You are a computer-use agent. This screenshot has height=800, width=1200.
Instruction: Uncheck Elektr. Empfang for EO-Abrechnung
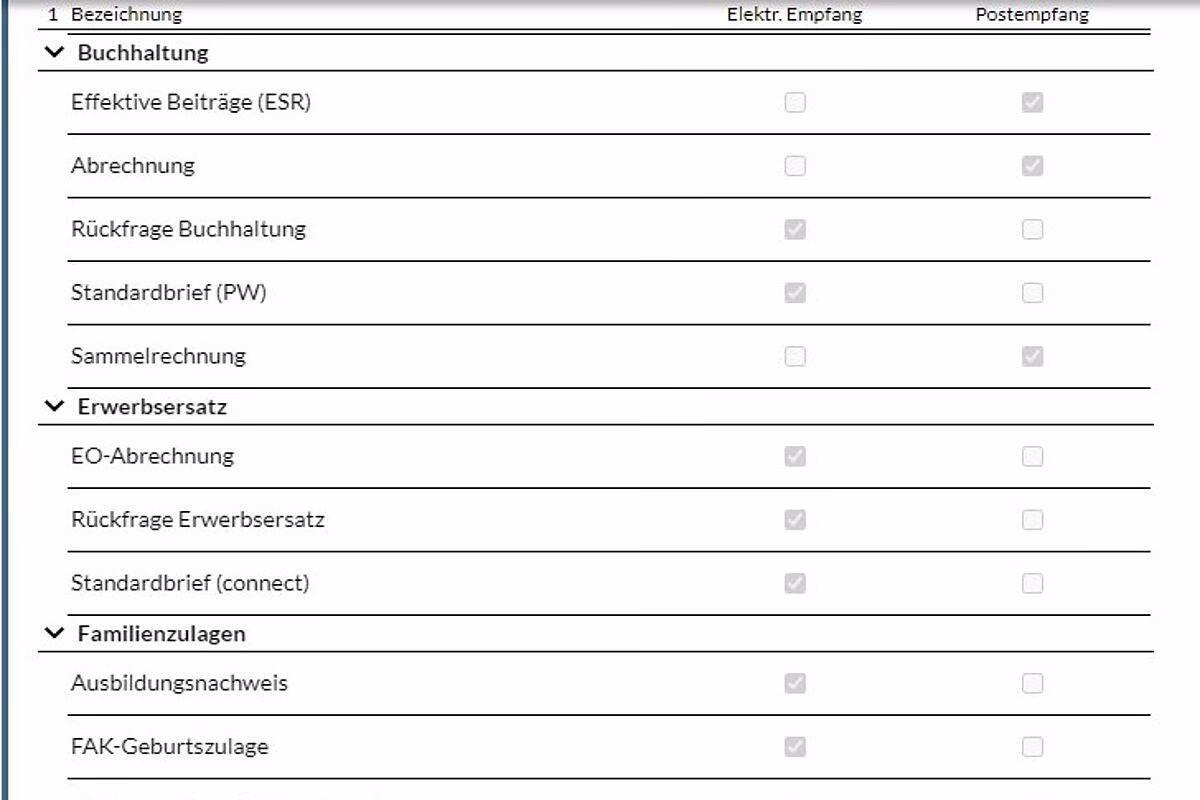pos(795,457)
